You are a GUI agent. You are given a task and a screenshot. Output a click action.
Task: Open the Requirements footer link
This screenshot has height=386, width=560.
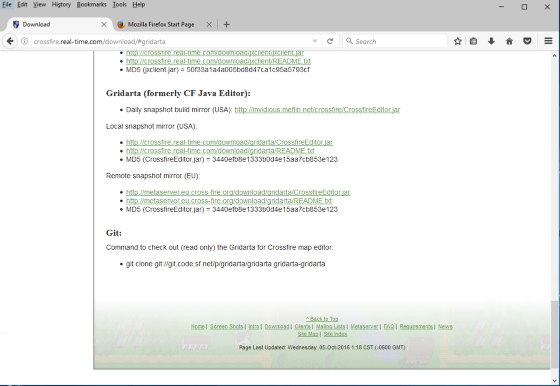[416, 326]
